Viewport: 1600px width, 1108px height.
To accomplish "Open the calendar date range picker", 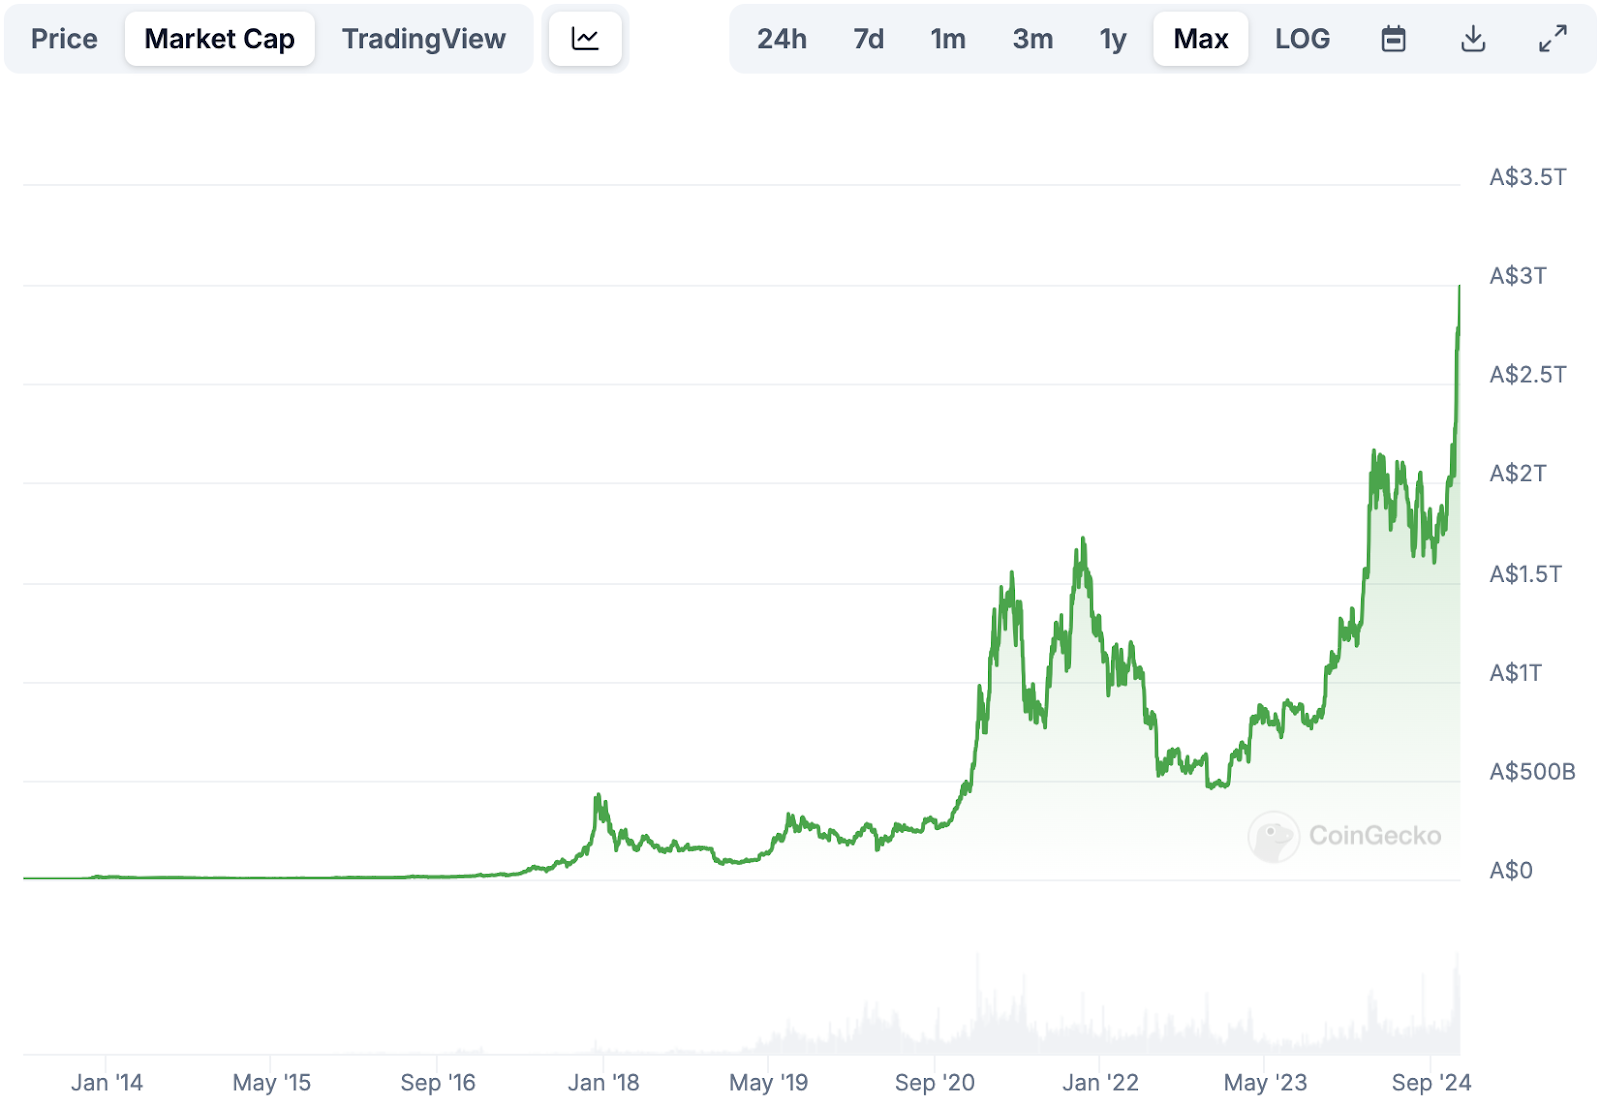I will pyautogui.click(x=1393, y=39).
